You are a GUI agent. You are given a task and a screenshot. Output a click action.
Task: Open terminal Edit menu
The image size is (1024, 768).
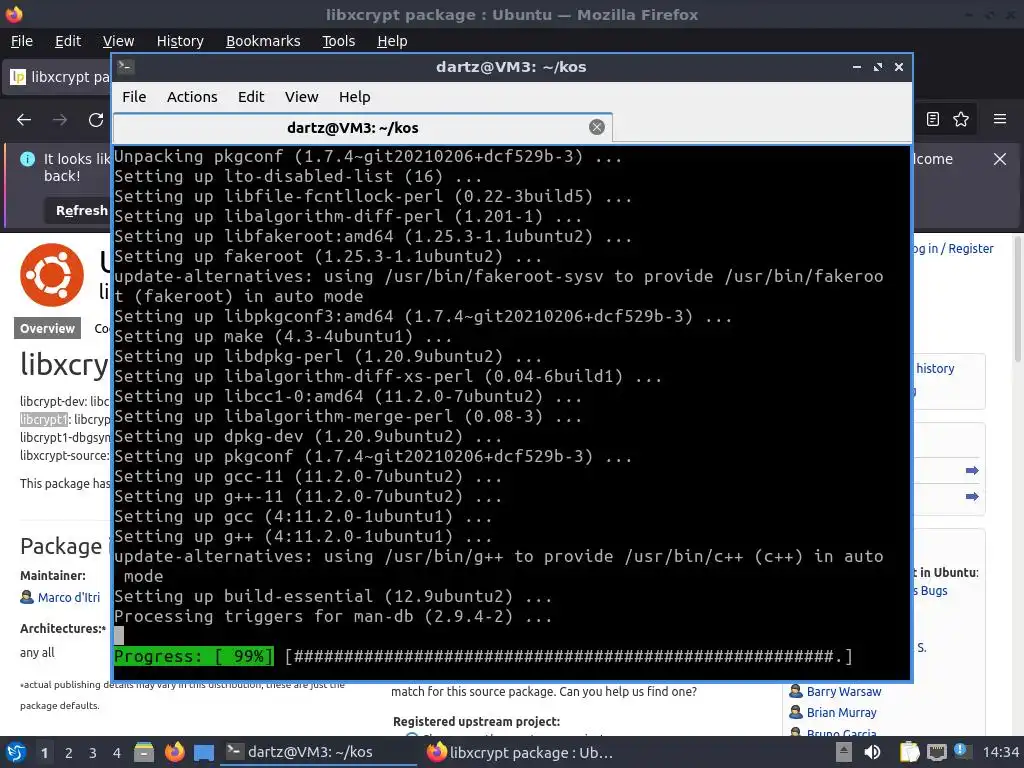coord(251,97)
